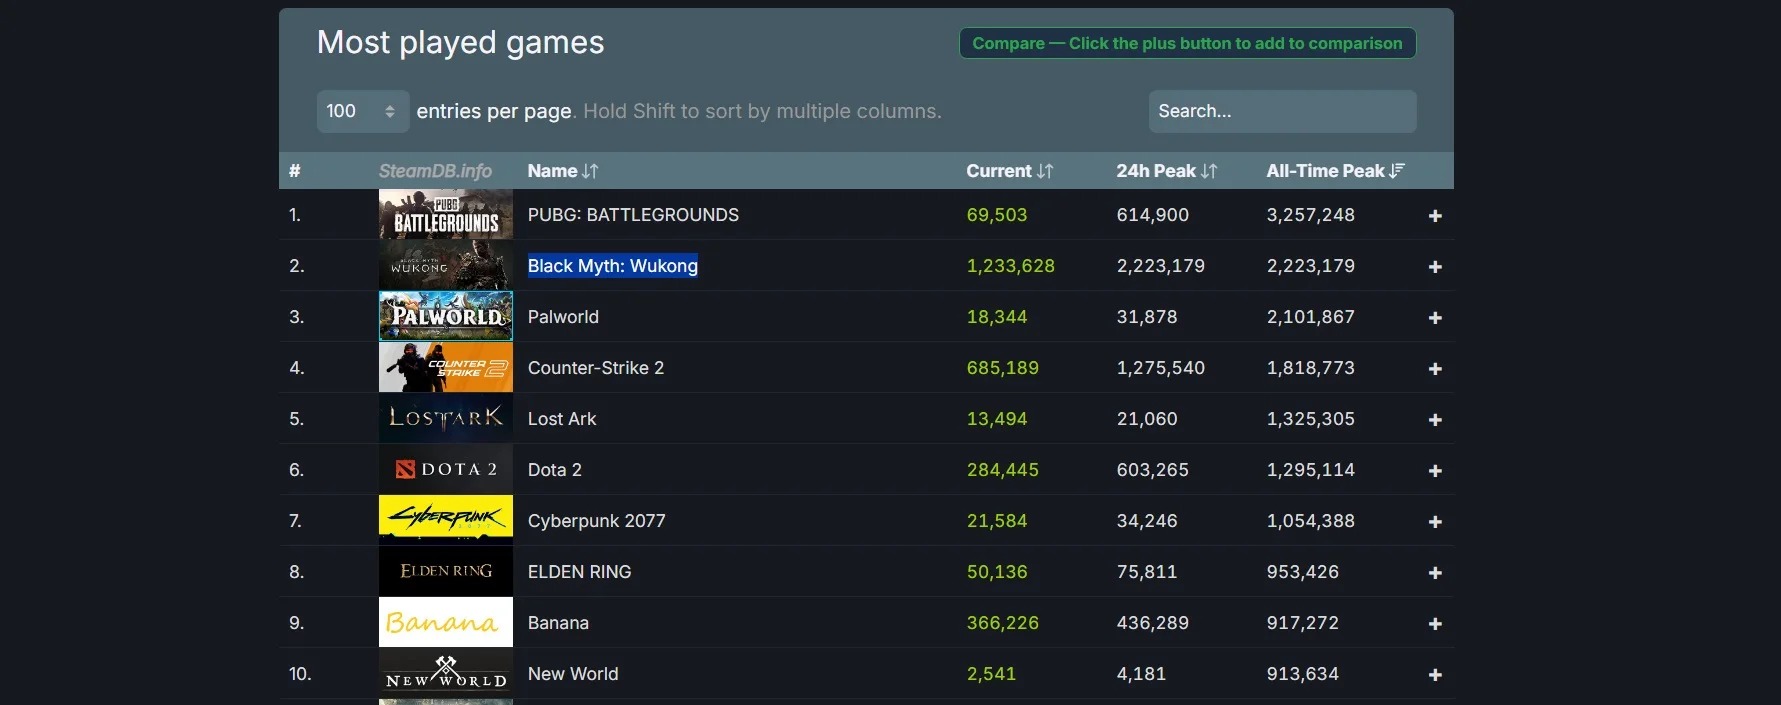
Task: Open the New World game link
Action: click(573, 674)
